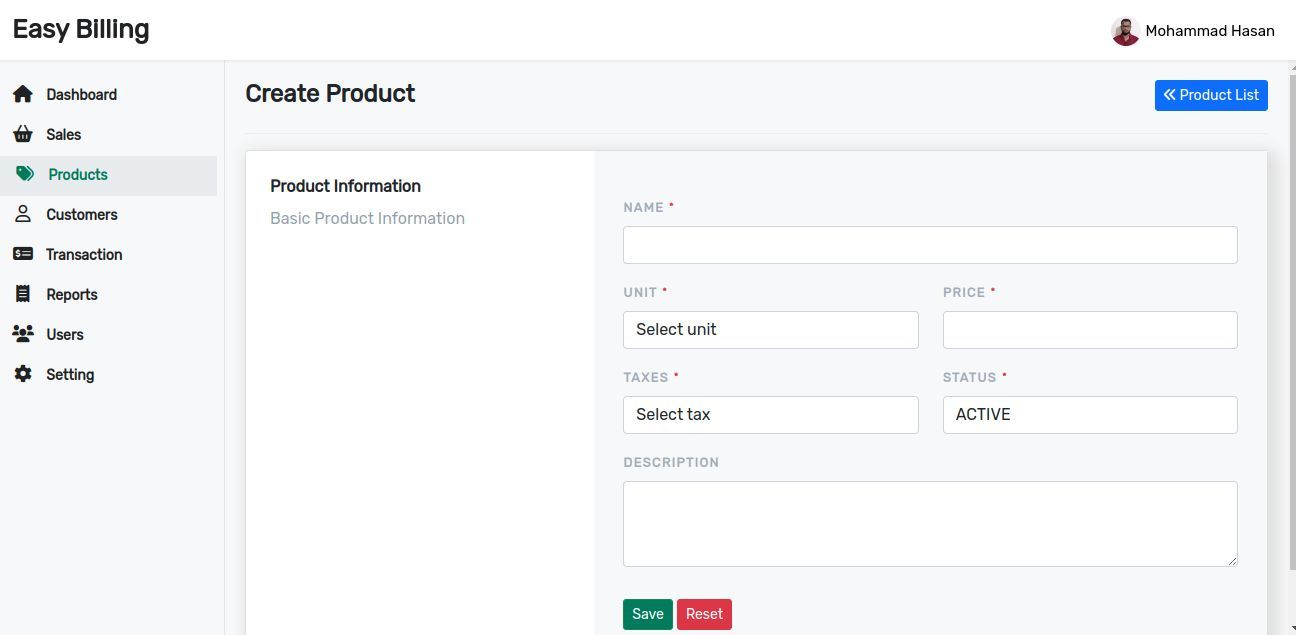Go to the Sales menu item
This screenshot has height=635, width=1296.
pos(64,134)
